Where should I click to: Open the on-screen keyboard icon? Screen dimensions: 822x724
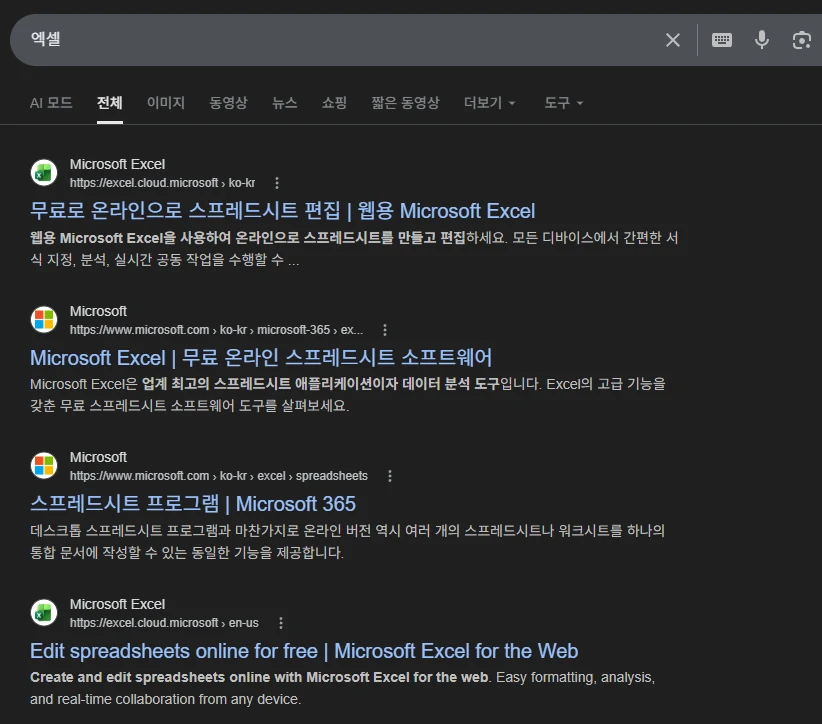click(720, 39)
